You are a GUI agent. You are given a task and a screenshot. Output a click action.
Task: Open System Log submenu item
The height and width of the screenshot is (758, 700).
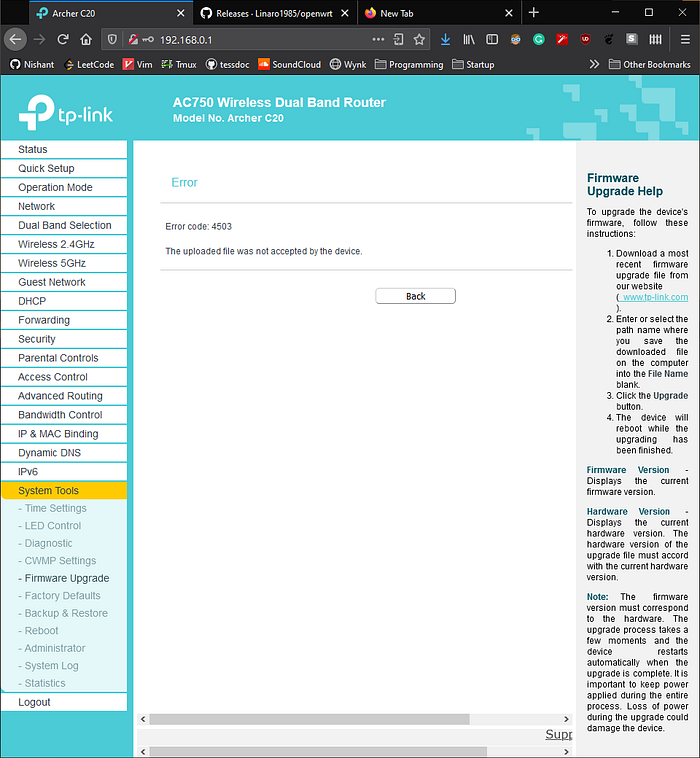51,666
